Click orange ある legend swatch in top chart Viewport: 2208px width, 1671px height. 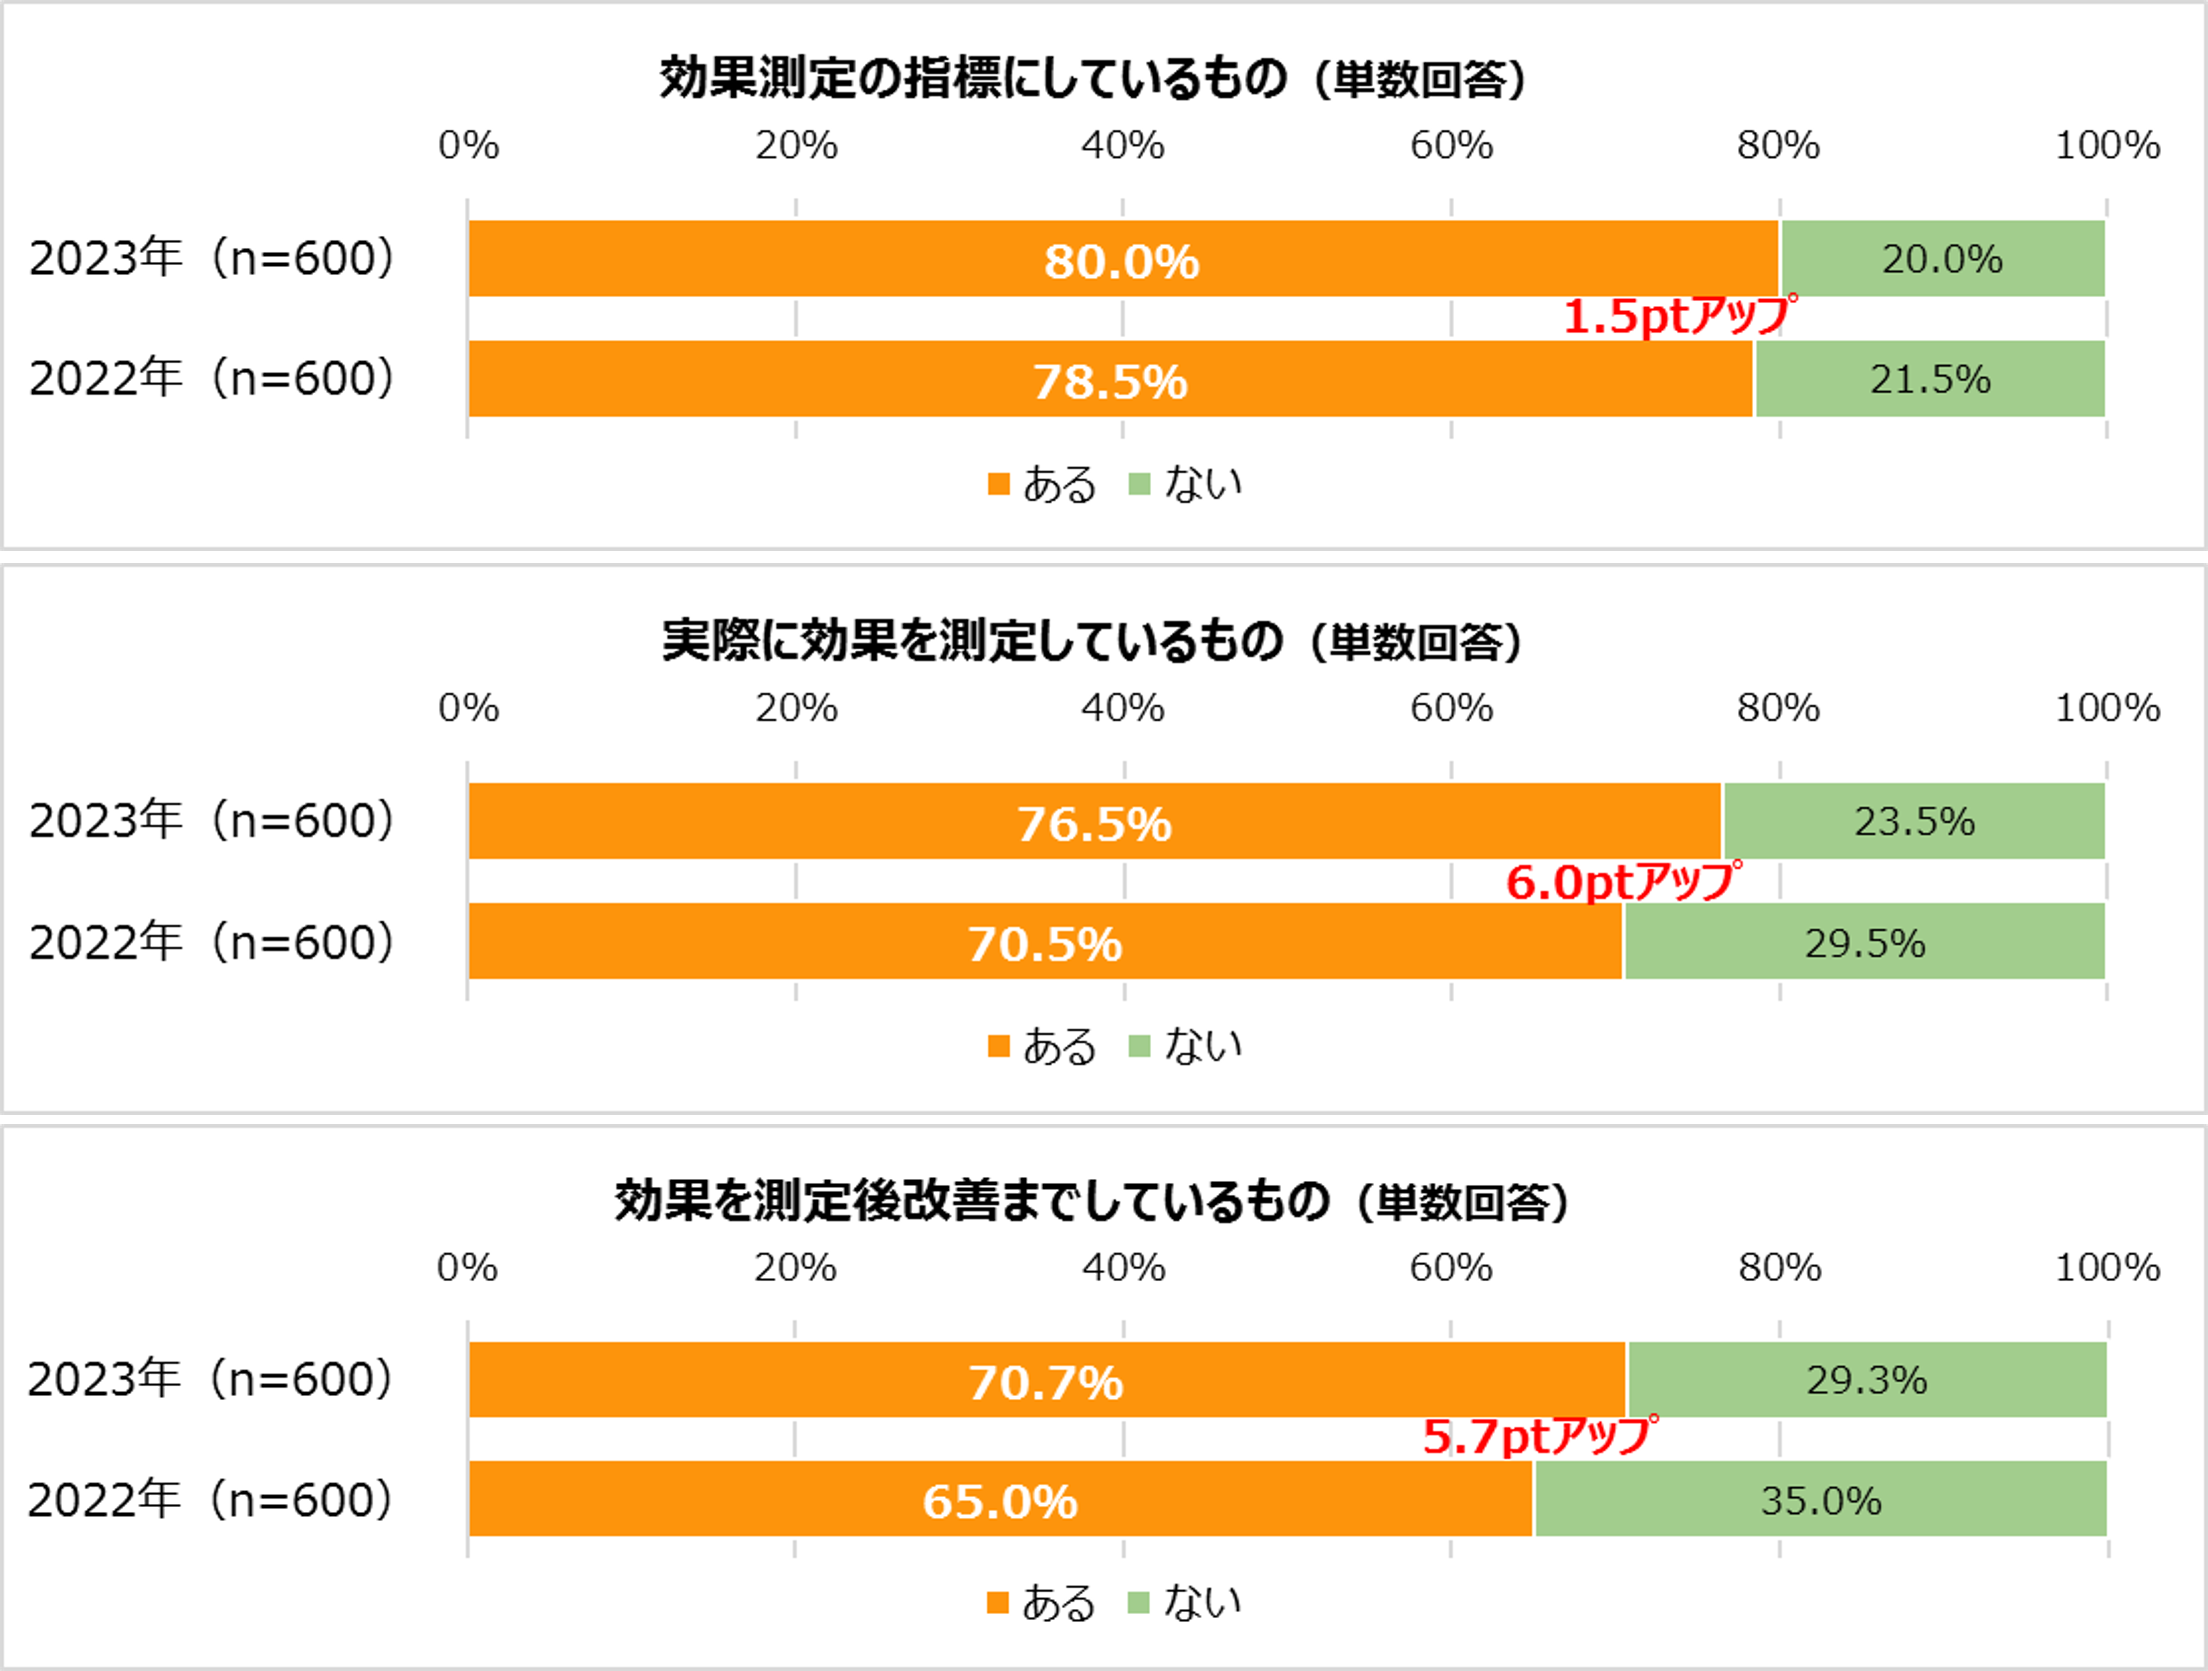coord(998,485)
